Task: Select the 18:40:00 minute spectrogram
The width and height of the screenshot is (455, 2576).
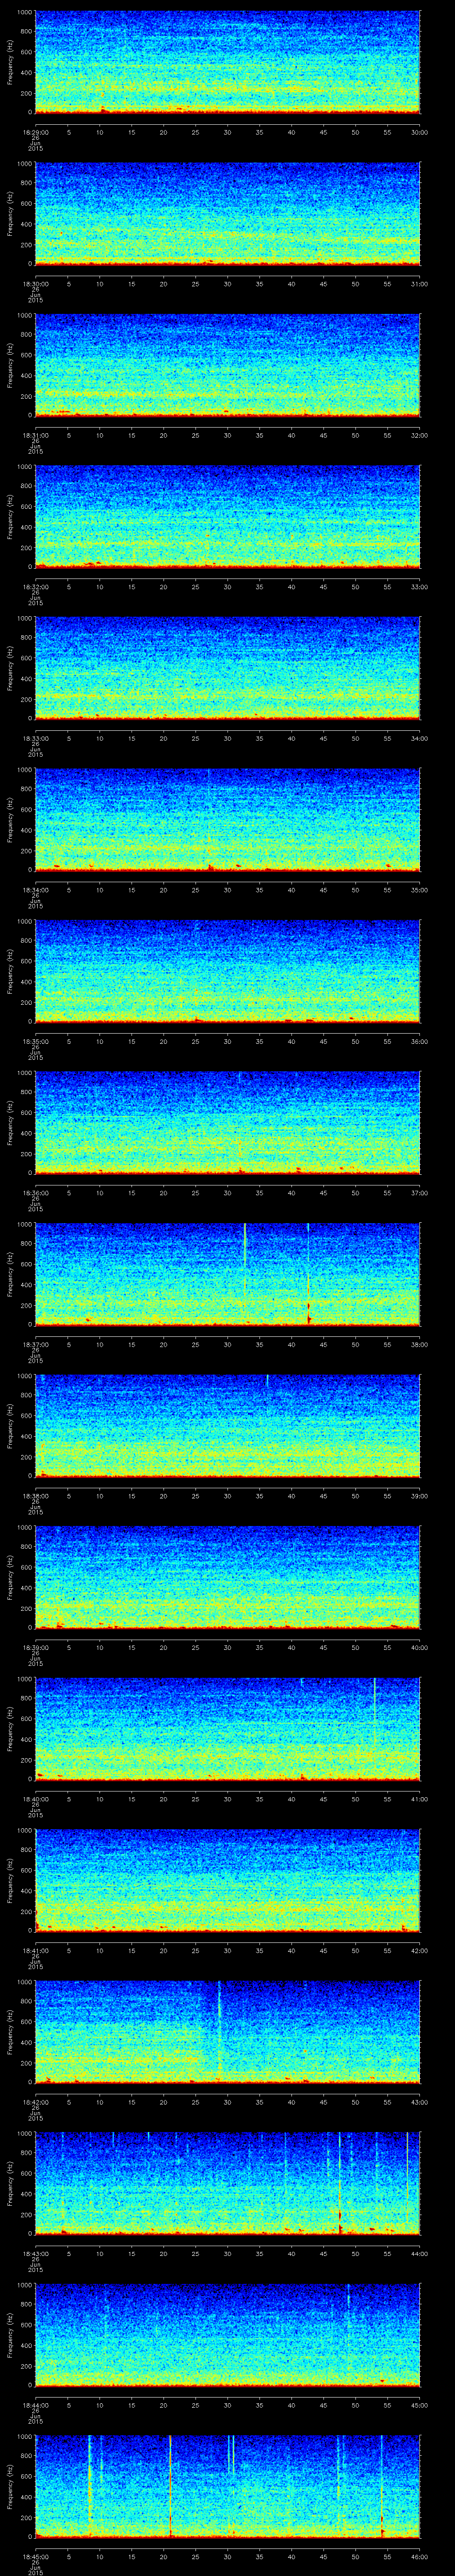Action: (x=228, y=1729)
